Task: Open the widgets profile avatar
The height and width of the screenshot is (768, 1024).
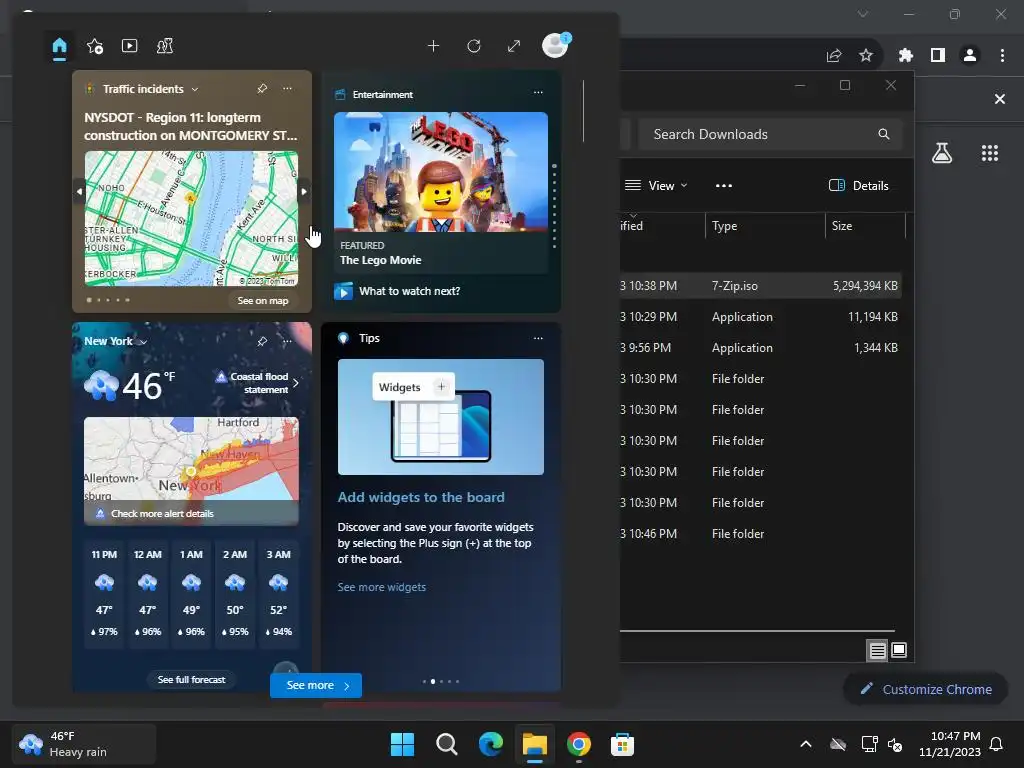Action: pyautogui.click(x=556, y=45)
